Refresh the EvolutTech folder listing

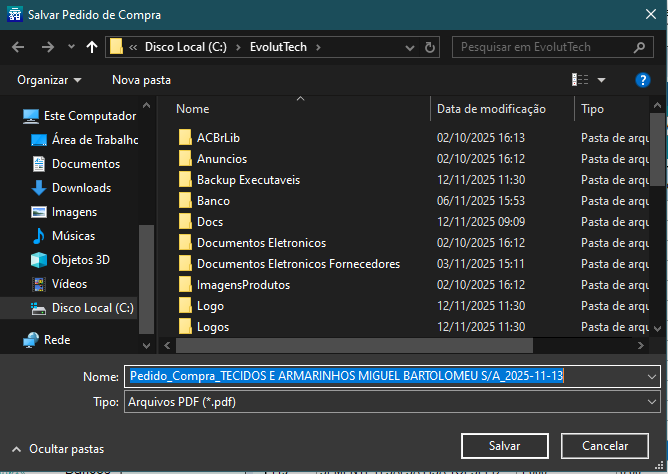coord(430,47)
